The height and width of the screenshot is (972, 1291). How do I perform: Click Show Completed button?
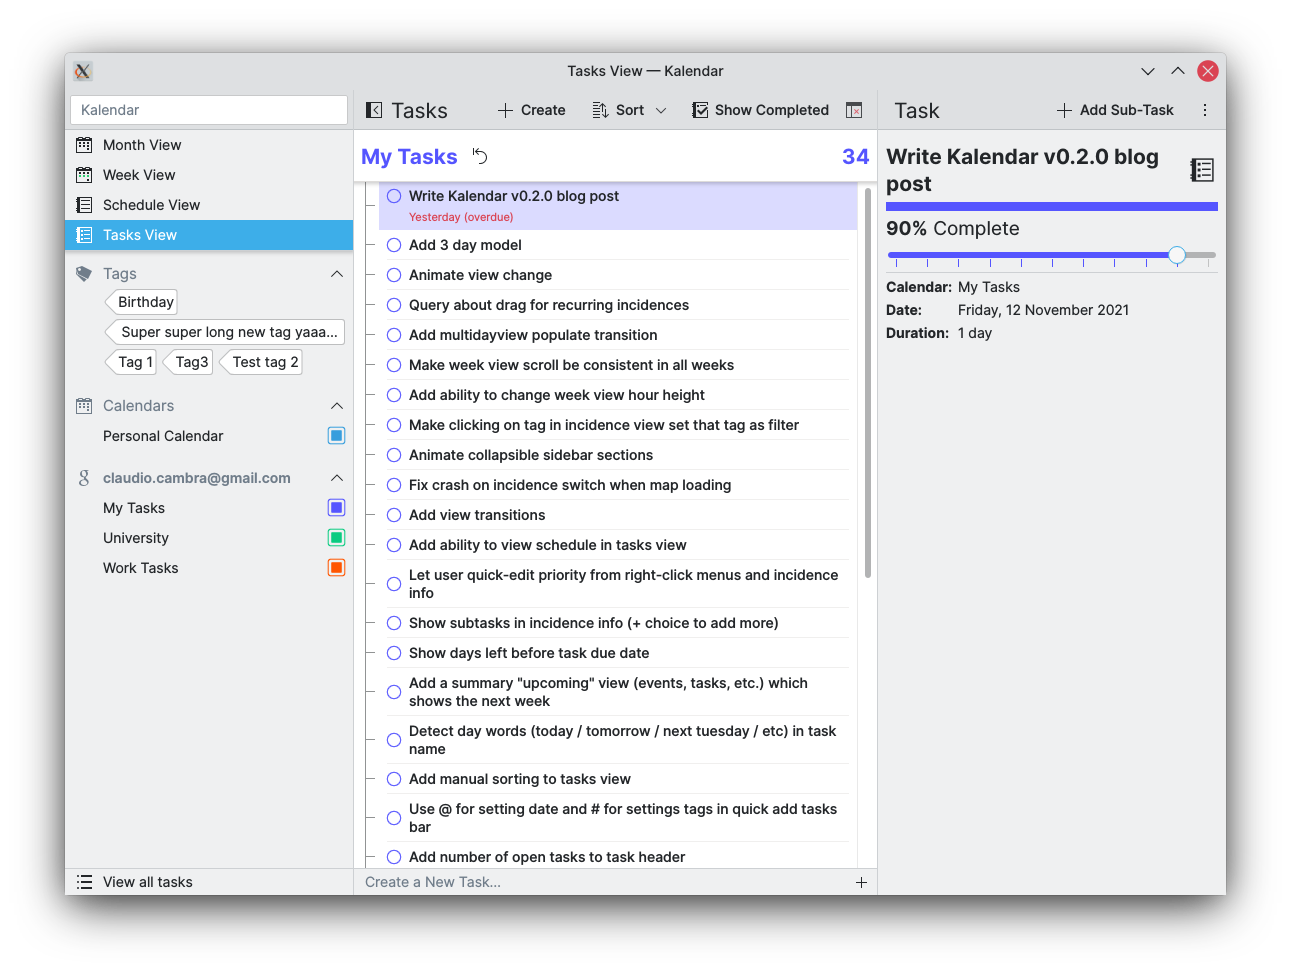click(x=761, y=110)
